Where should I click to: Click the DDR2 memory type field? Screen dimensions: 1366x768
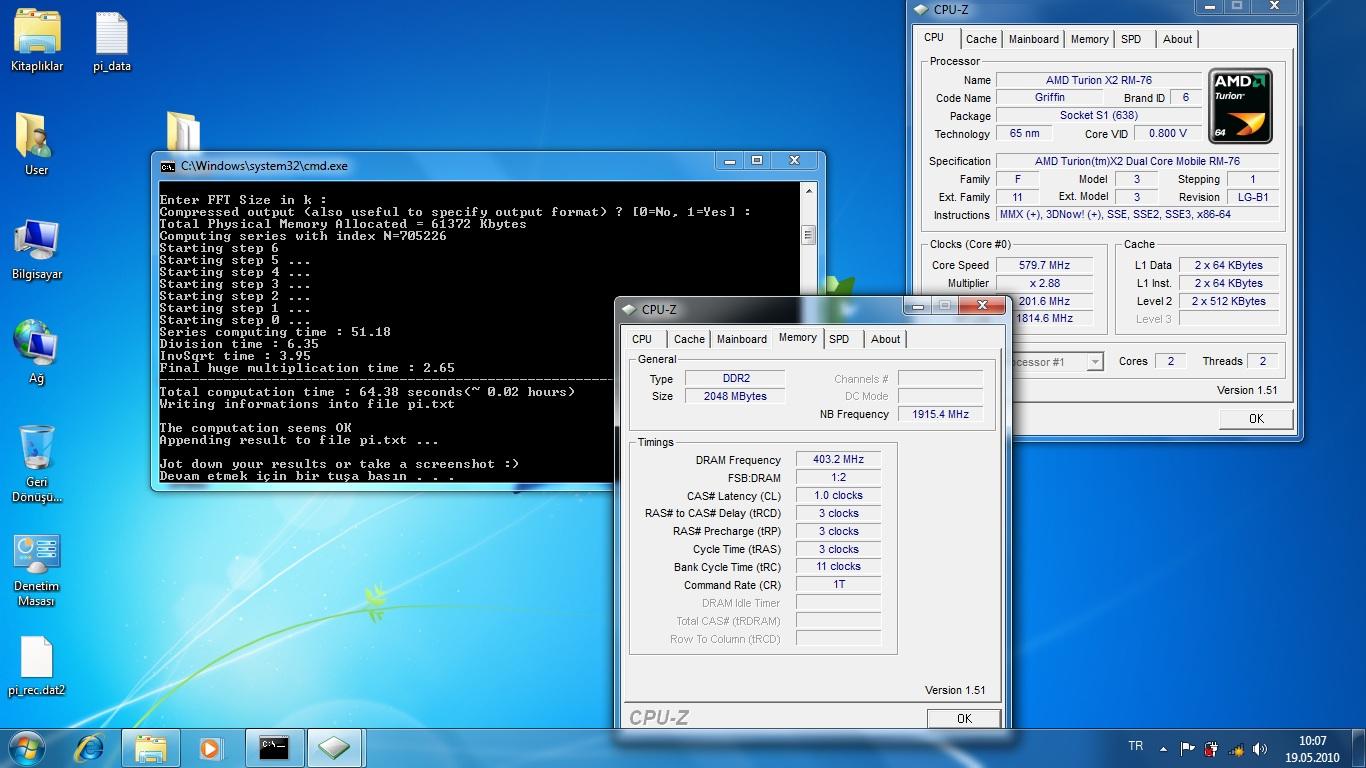click(735, 379)
